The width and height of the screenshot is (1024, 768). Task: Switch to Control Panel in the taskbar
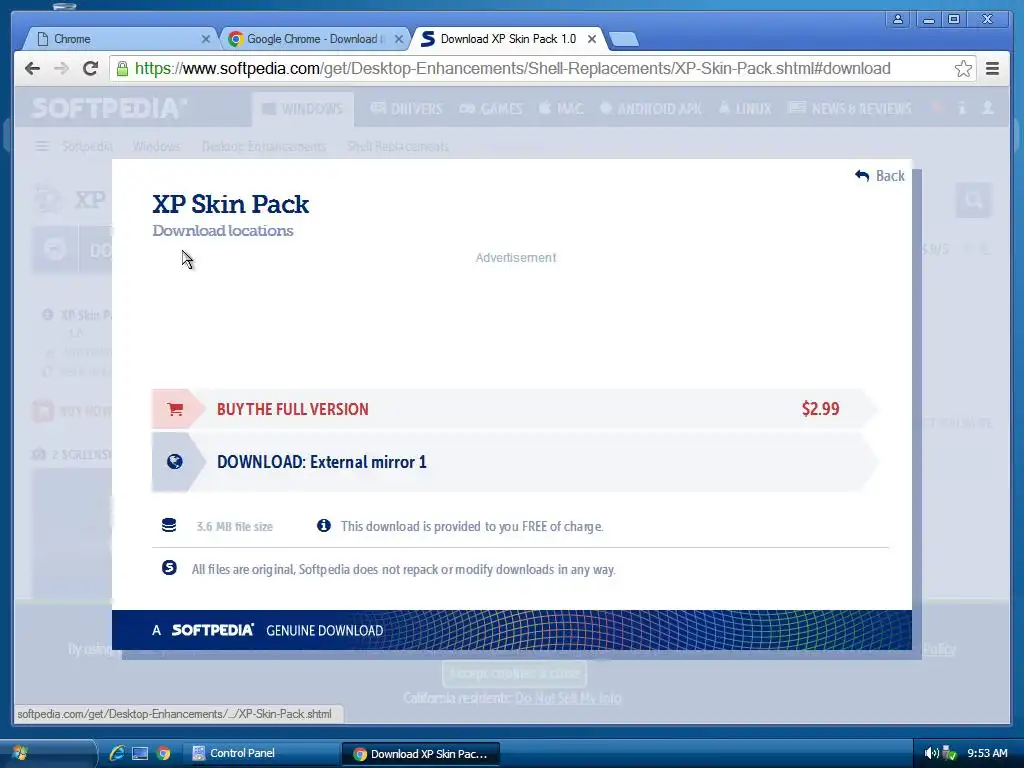coord(260,754)
